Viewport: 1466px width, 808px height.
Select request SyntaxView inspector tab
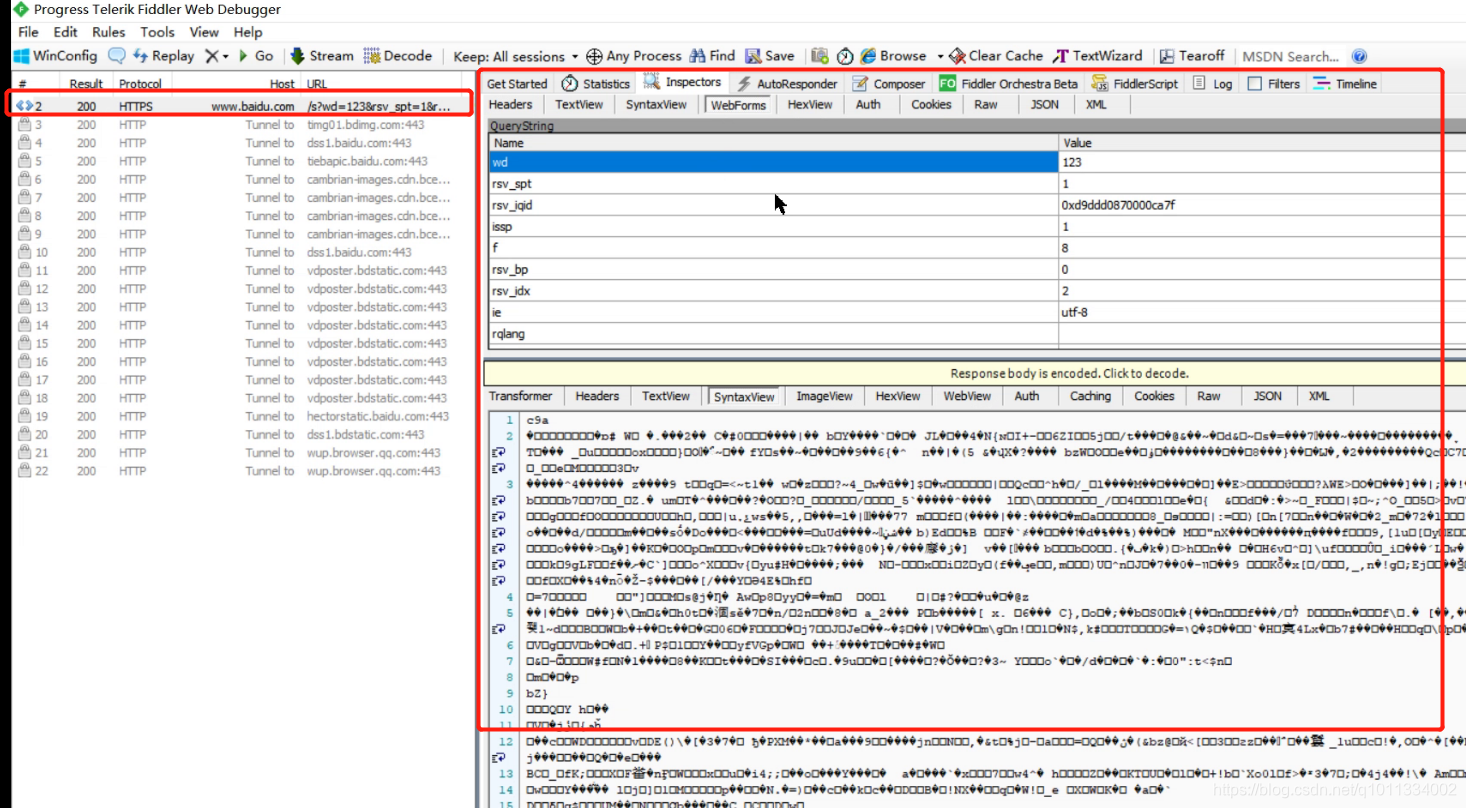coord(657,104)
